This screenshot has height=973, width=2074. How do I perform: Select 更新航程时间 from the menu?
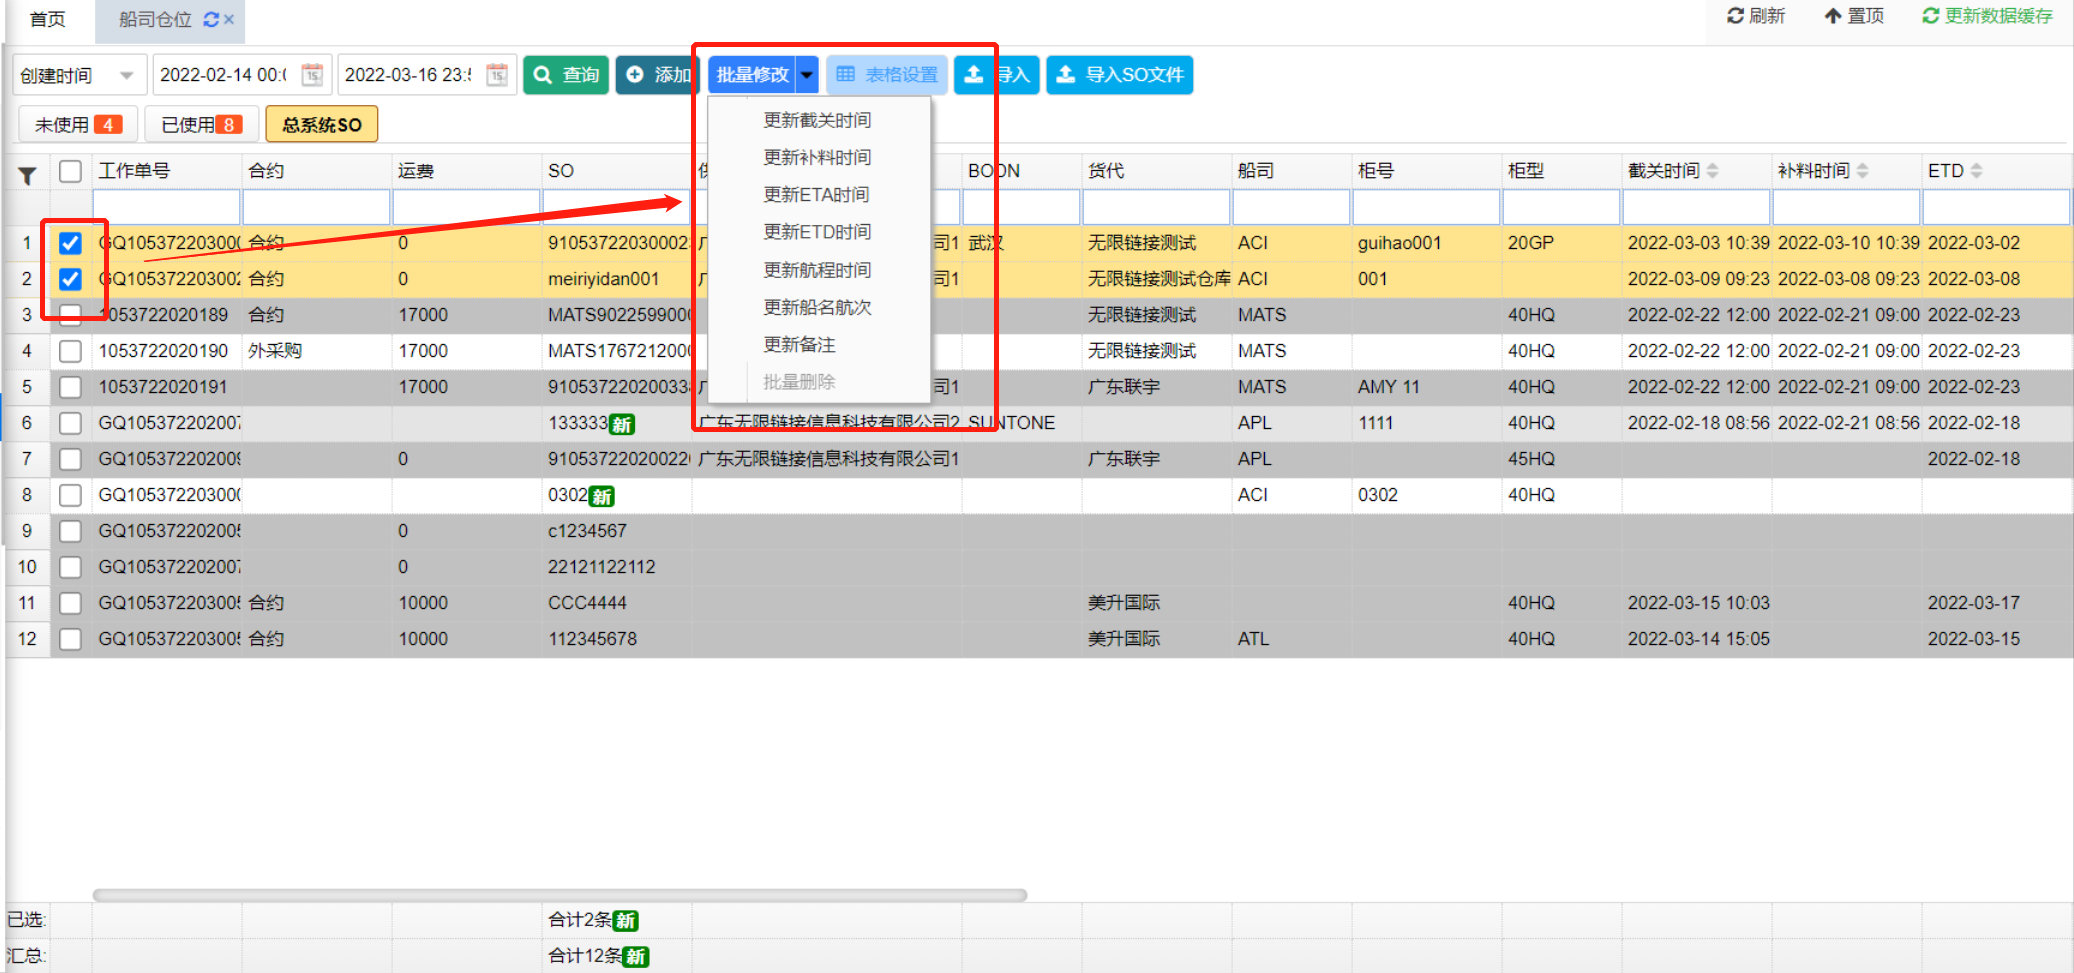point(817,270)
